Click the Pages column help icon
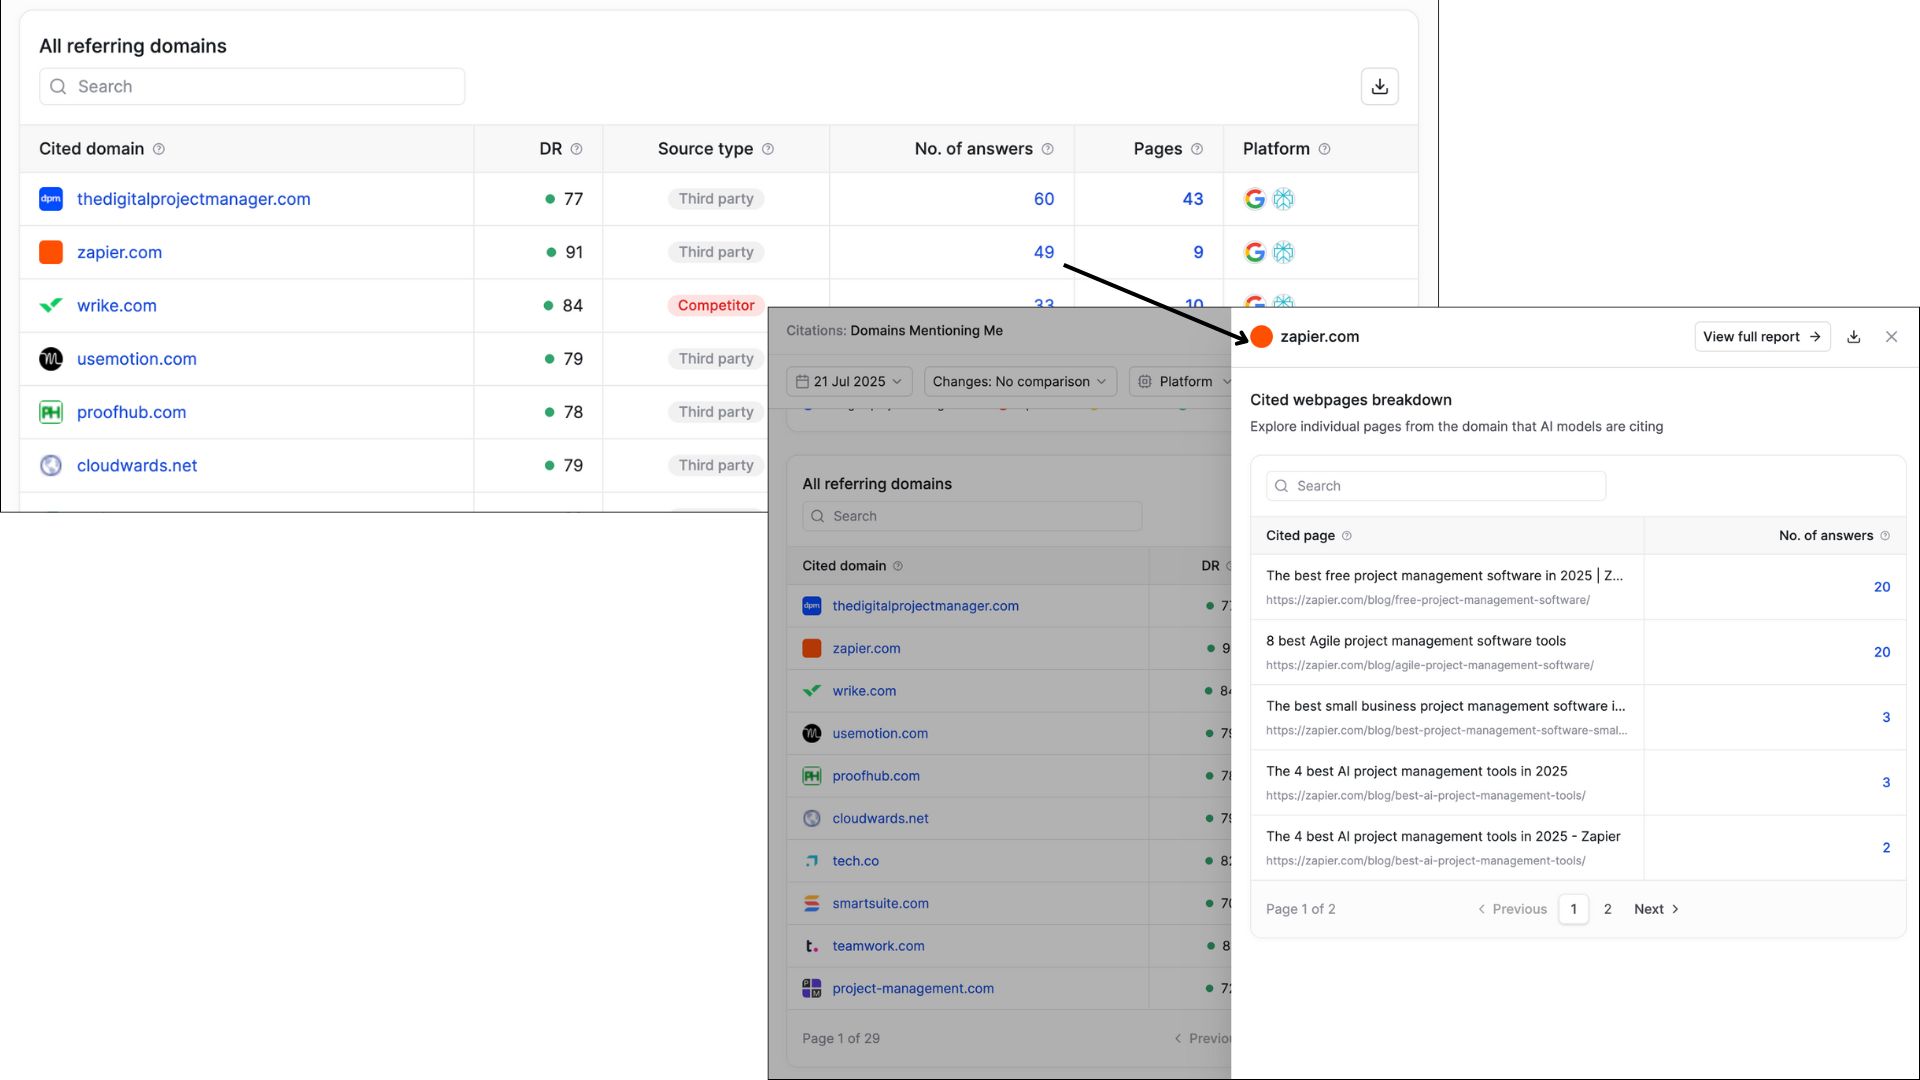 1197,149
